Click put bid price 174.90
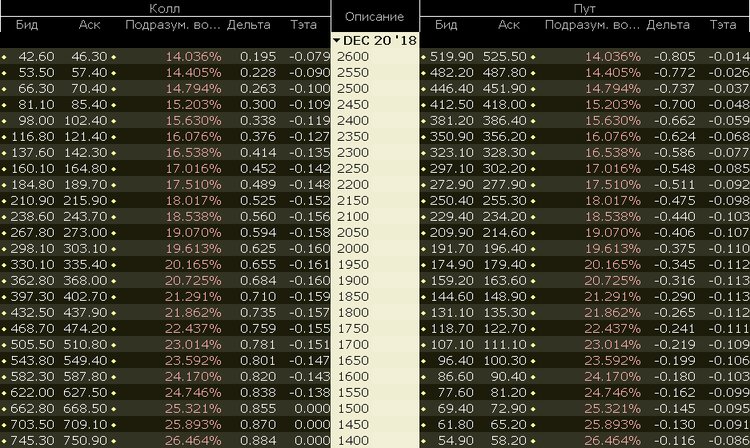 [452, 265]
